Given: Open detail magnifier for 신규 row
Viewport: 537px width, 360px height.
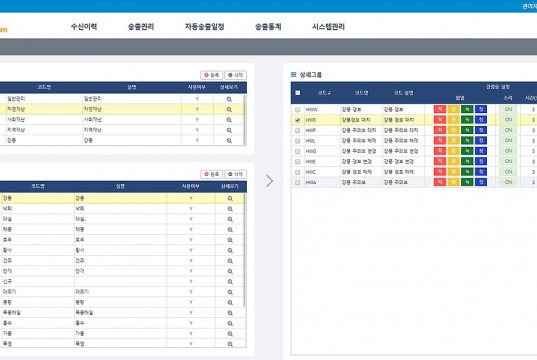Looking at the screenshot, I should (x=230, y=282).
